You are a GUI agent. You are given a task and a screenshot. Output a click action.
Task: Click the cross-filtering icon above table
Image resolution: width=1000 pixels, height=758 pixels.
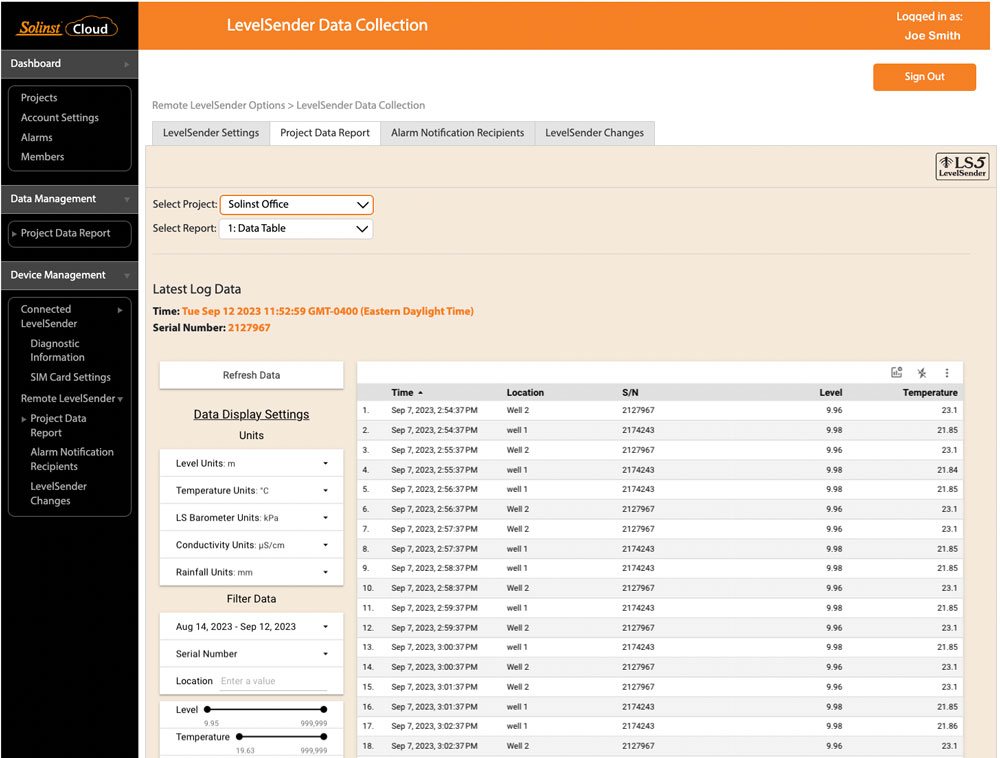point(922,373)
